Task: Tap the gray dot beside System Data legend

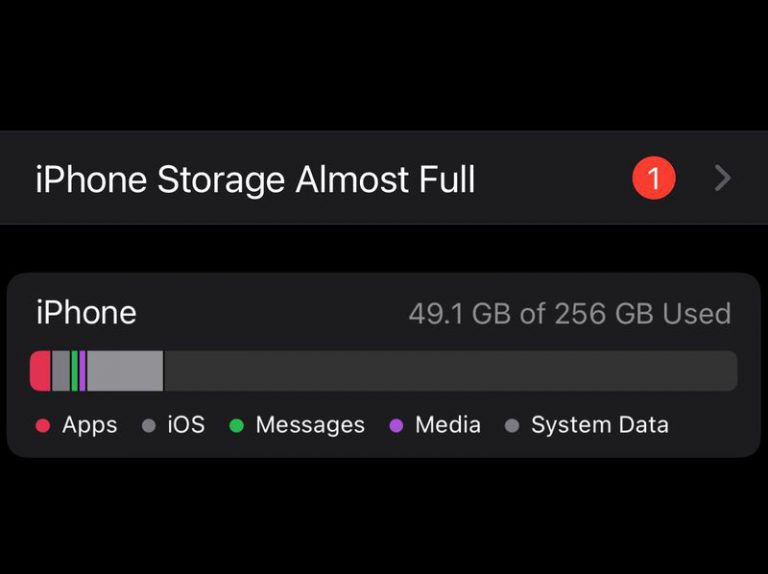Action: (512, 426)
